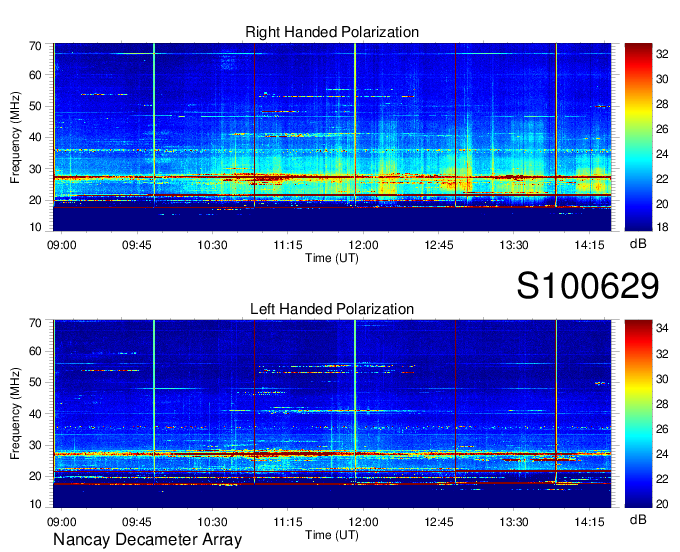Click the '10' frequency tick of Left Handed plot
This screenshot has width=680, height=552.
(x=36, y=504)
